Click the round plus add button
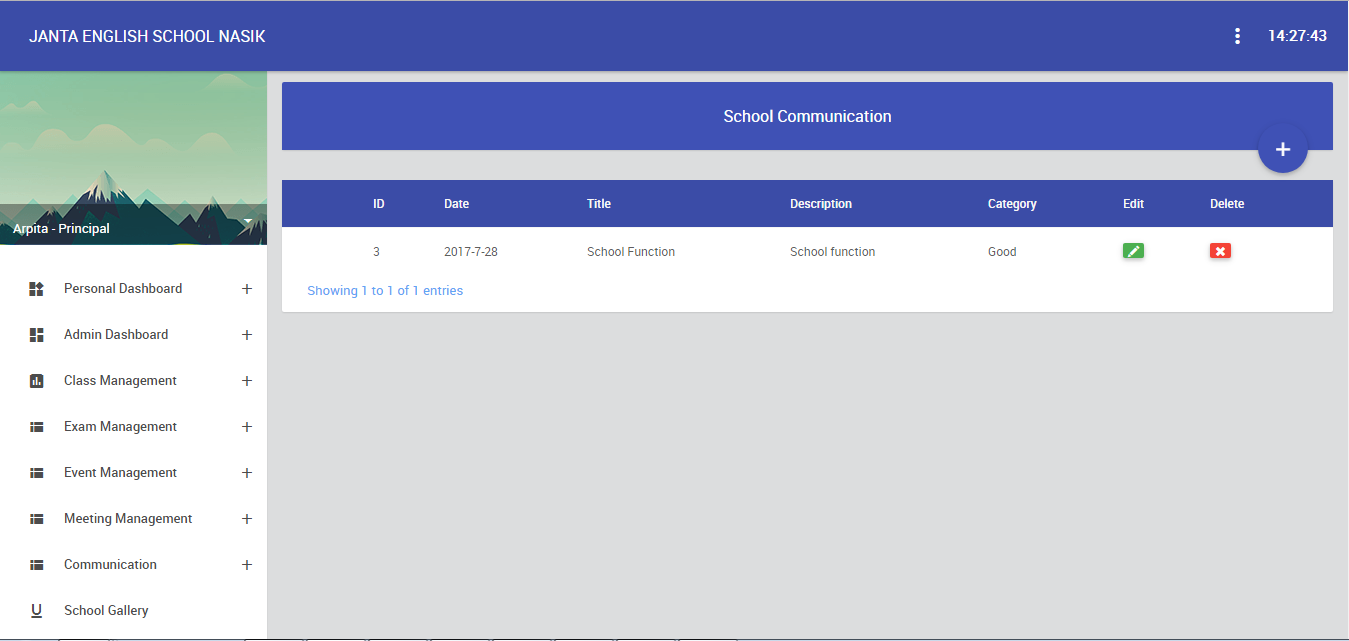The height and width of the screenshot is (641, 1349). tap(1282, 149)
